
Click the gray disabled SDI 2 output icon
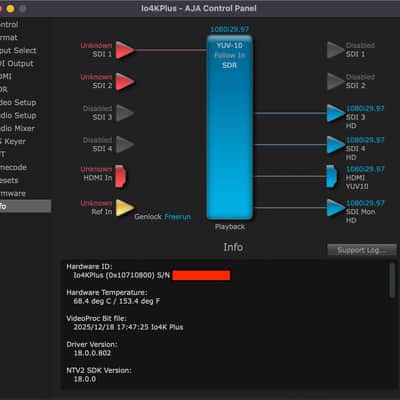335,81
